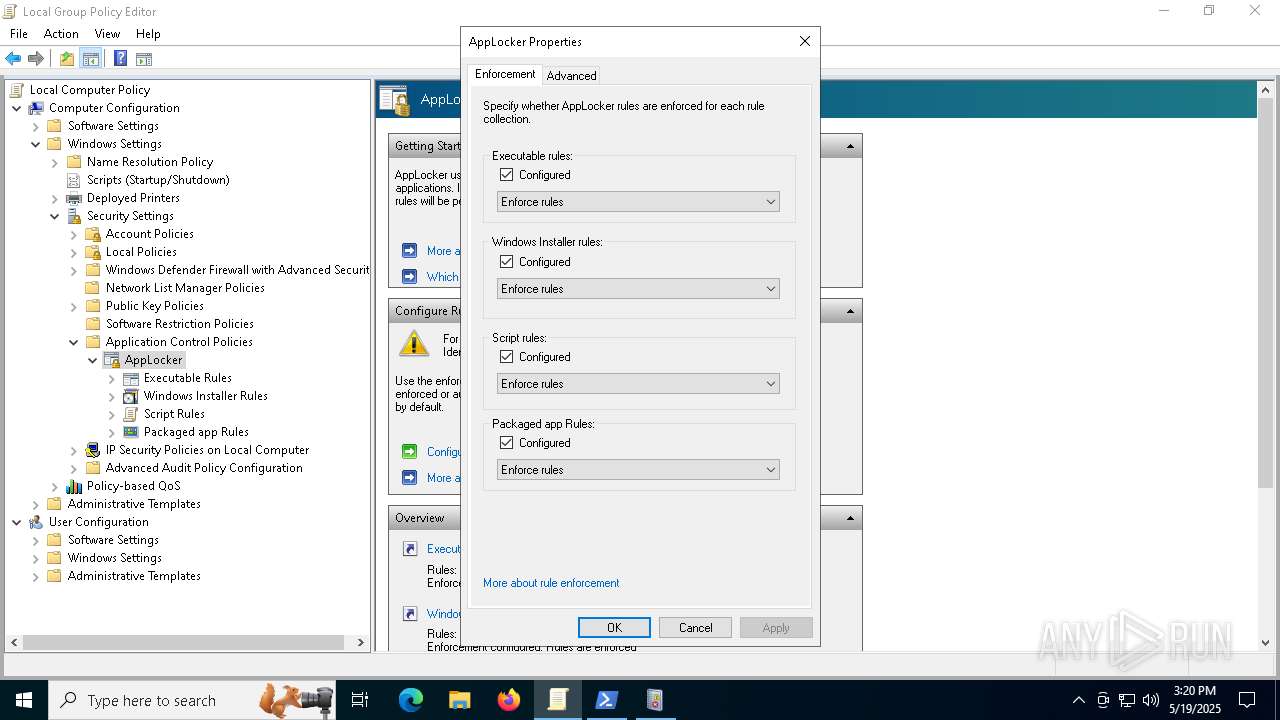Open the Script rules enforcement dropdown

(638, 384)
